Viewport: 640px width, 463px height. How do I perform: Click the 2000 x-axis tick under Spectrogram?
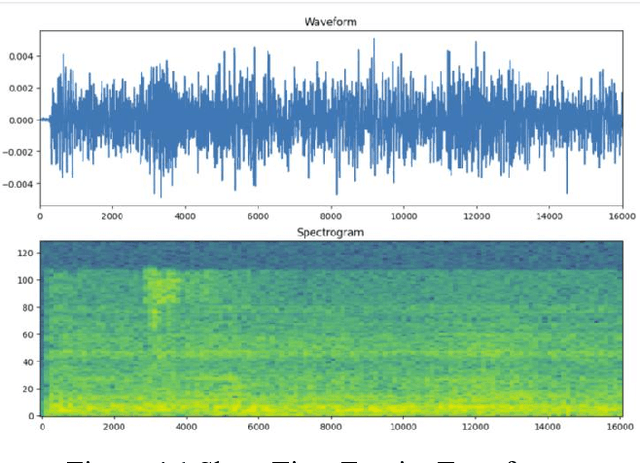114,427
